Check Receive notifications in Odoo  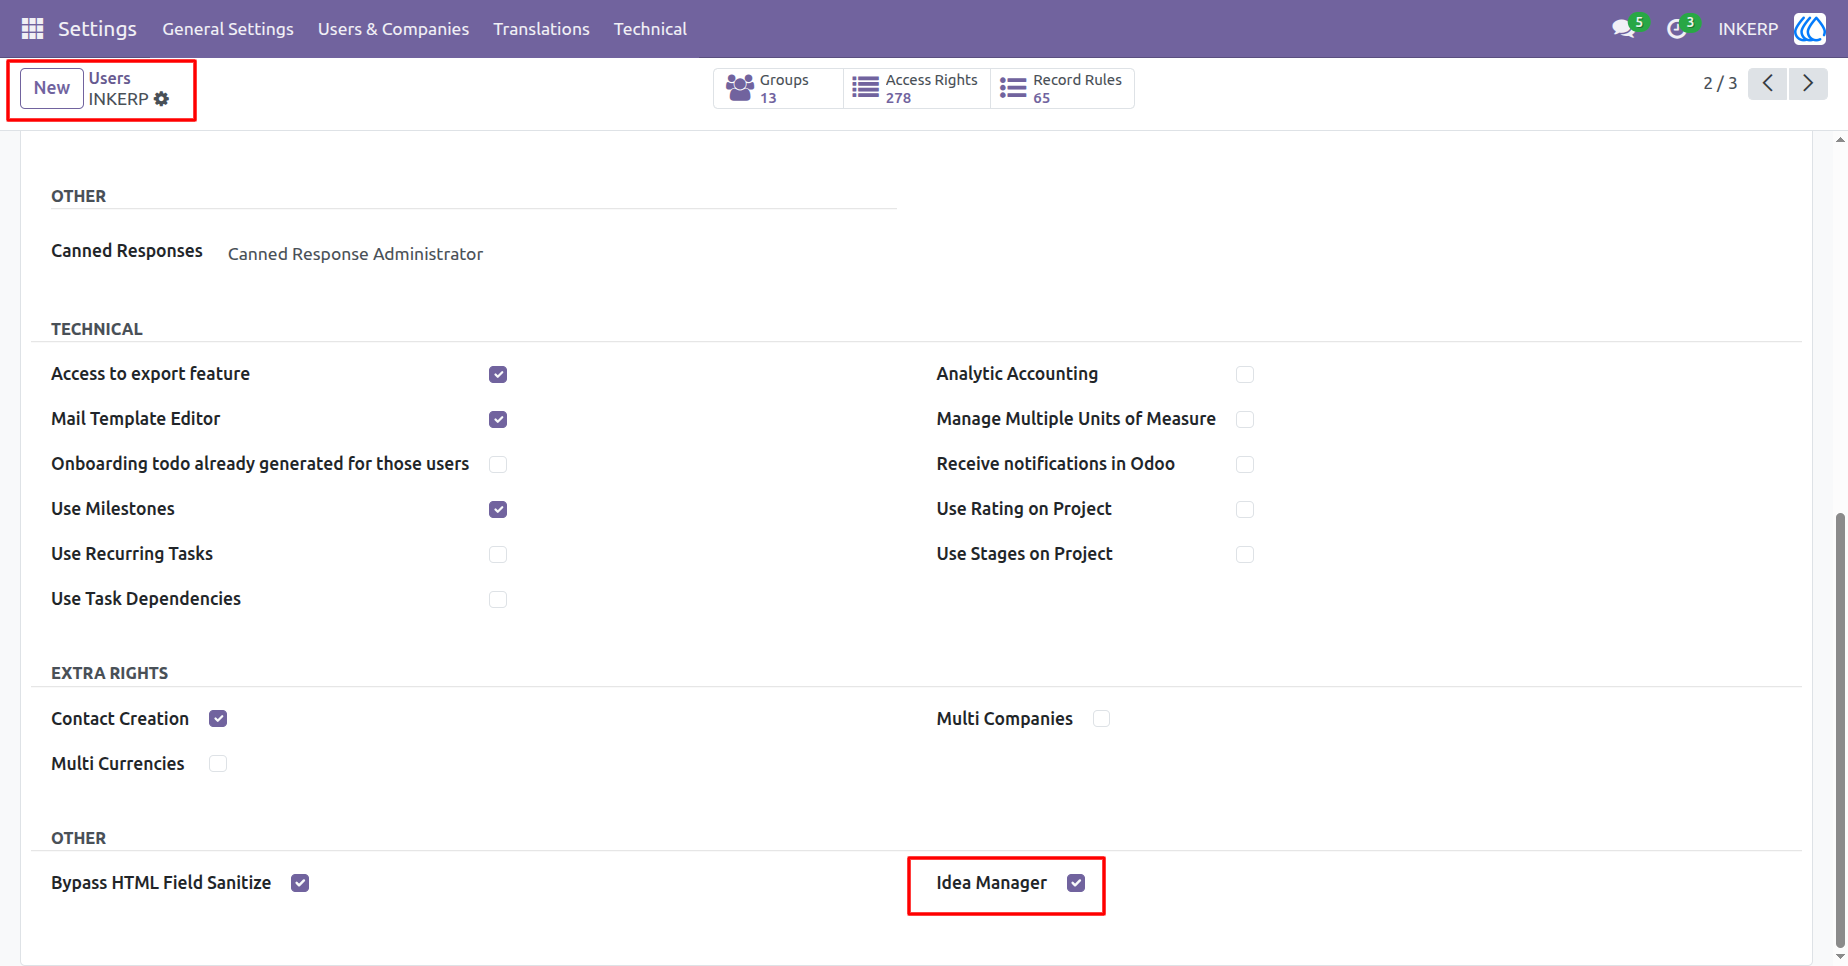(1245, 464)
